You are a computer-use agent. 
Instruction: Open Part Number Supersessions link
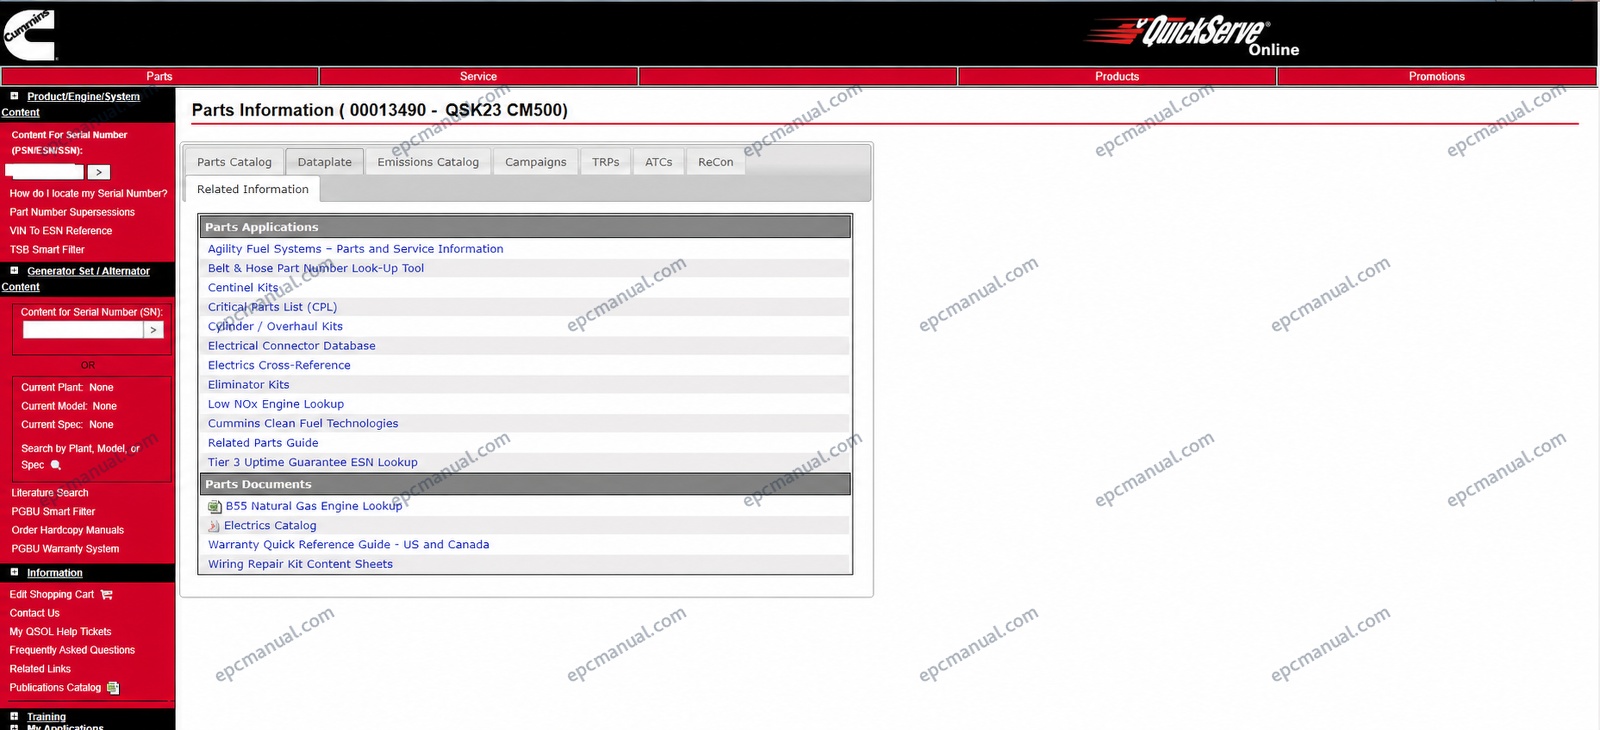[x=72, y=212]
